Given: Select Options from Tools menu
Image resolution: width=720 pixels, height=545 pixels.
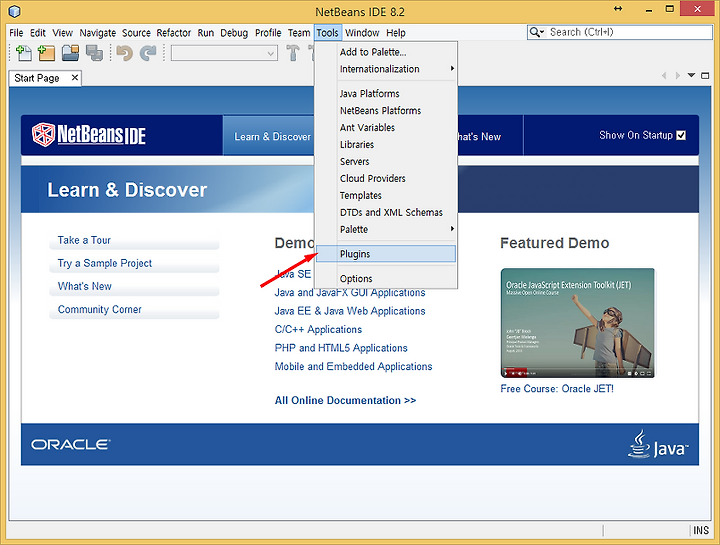Looking at the screenshot, I should 386,279.
